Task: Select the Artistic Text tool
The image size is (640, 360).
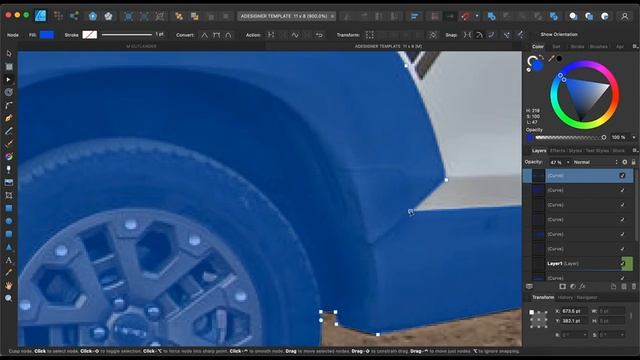Action: 9,260
